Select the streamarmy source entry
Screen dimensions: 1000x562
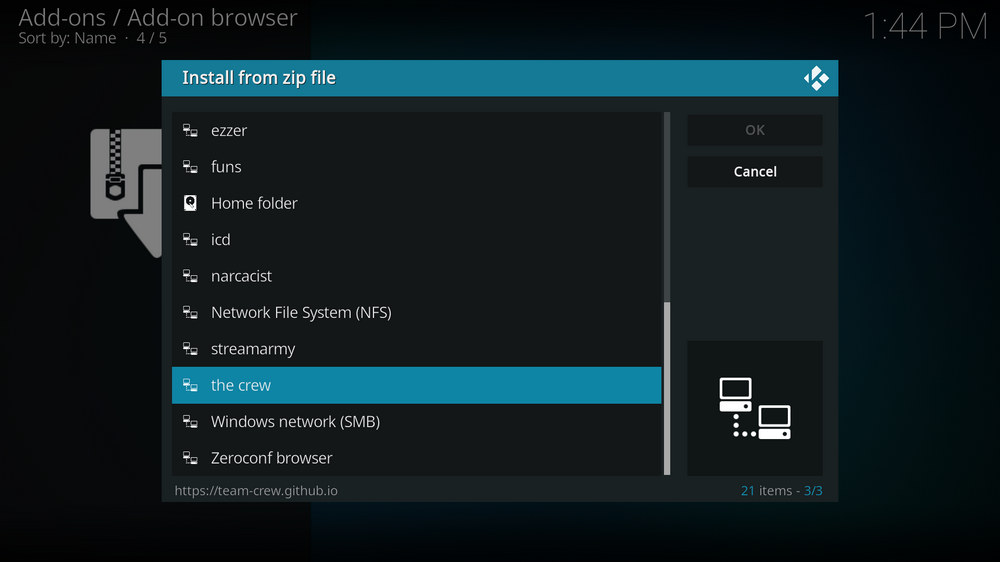click(x=253, y=349)
